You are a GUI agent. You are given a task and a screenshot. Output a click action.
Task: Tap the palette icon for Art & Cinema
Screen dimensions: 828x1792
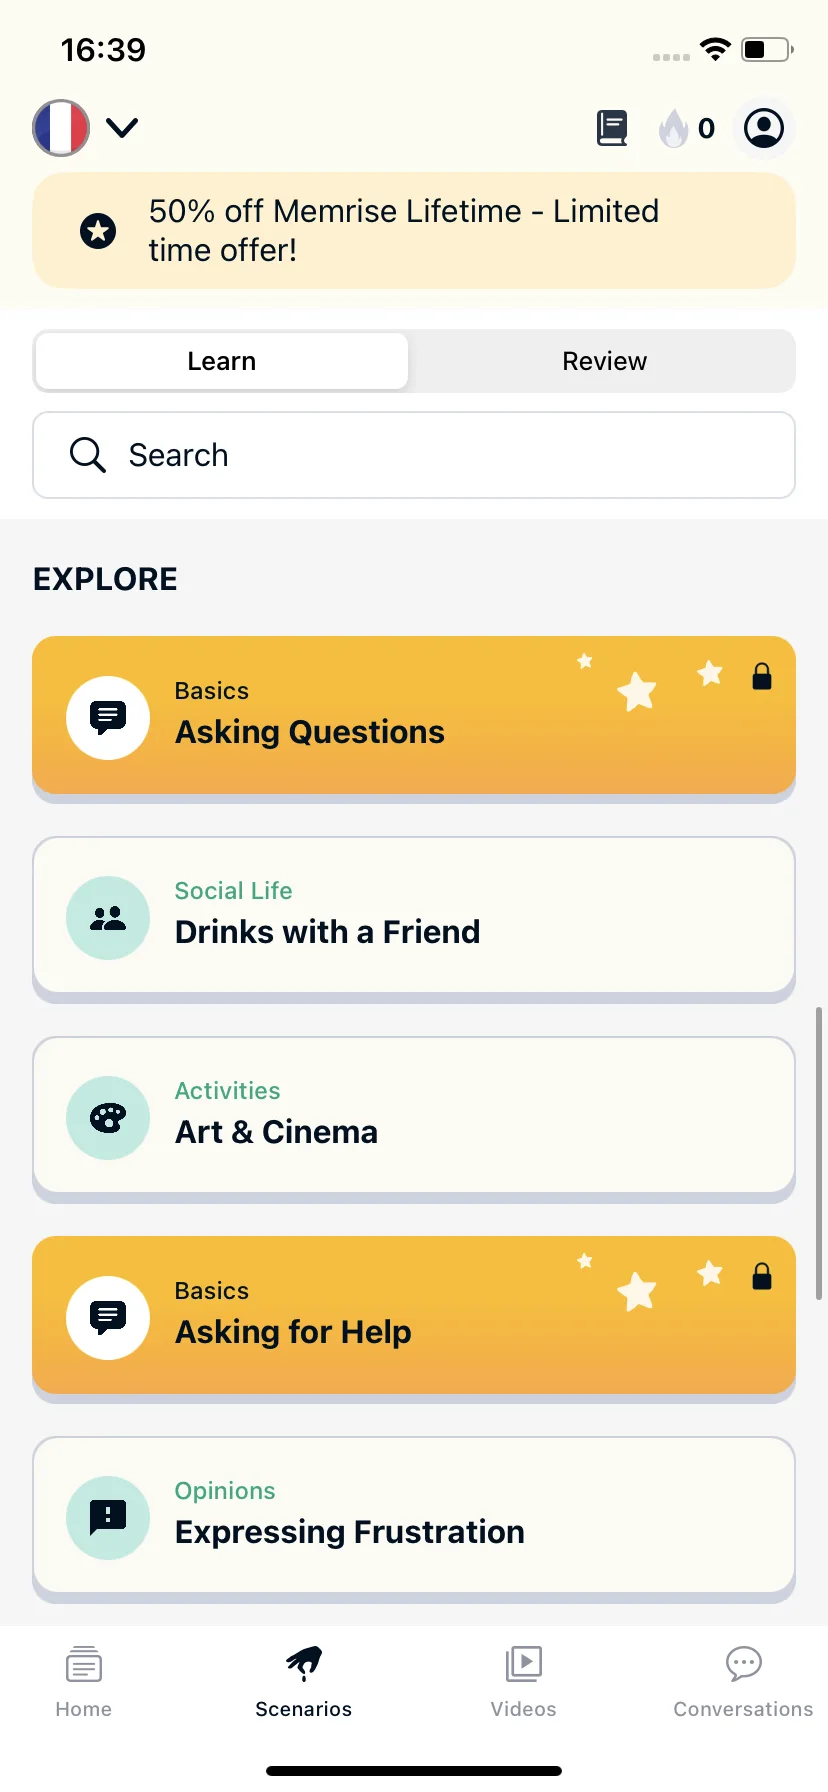point(108,1118)
